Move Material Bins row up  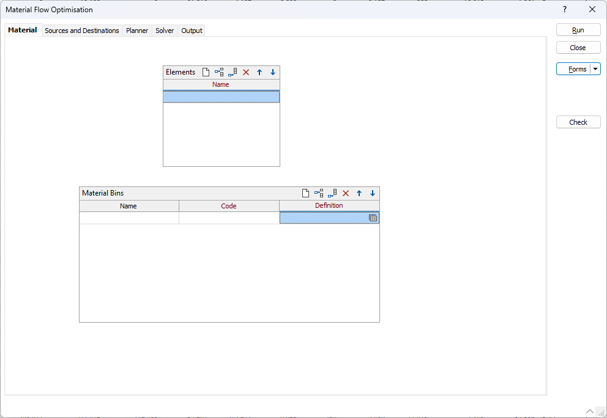(360, 193)
